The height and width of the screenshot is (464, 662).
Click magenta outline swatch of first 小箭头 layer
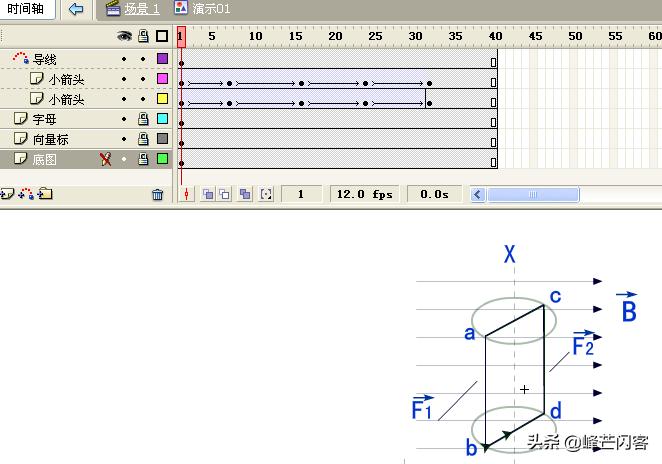point(163,79)
